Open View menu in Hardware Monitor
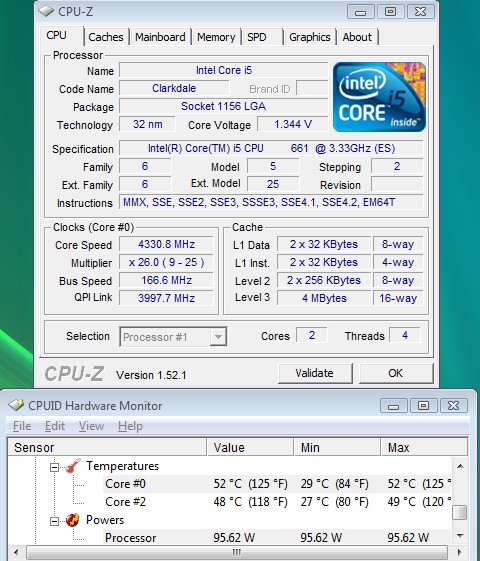This screenshot has width=480, height=561. click(91, 426)
